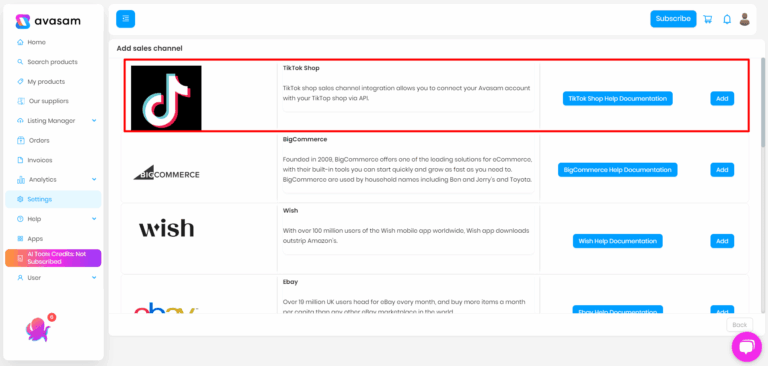Open the notifications bell

727,19
